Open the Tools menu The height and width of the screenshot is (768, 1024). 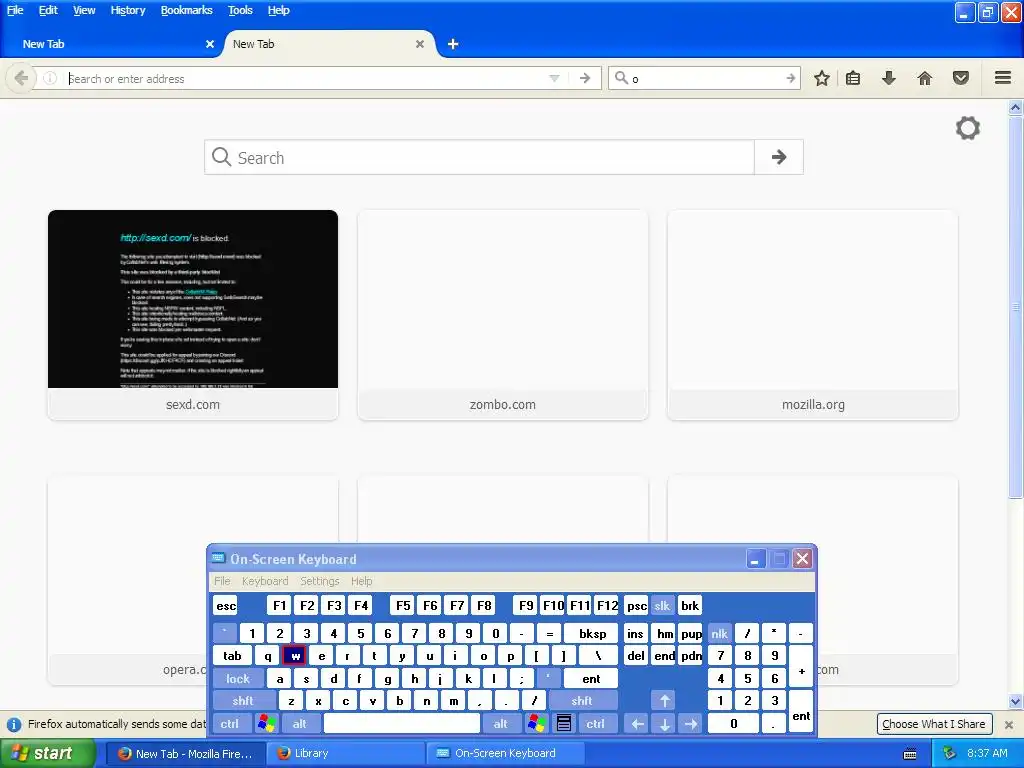coord(240,10)
